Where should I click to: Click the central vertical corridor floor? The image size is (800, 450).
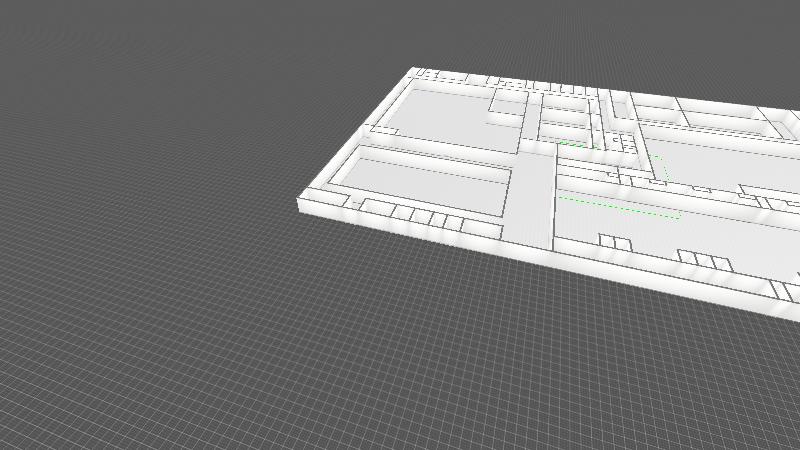click(x=534, y=200)
